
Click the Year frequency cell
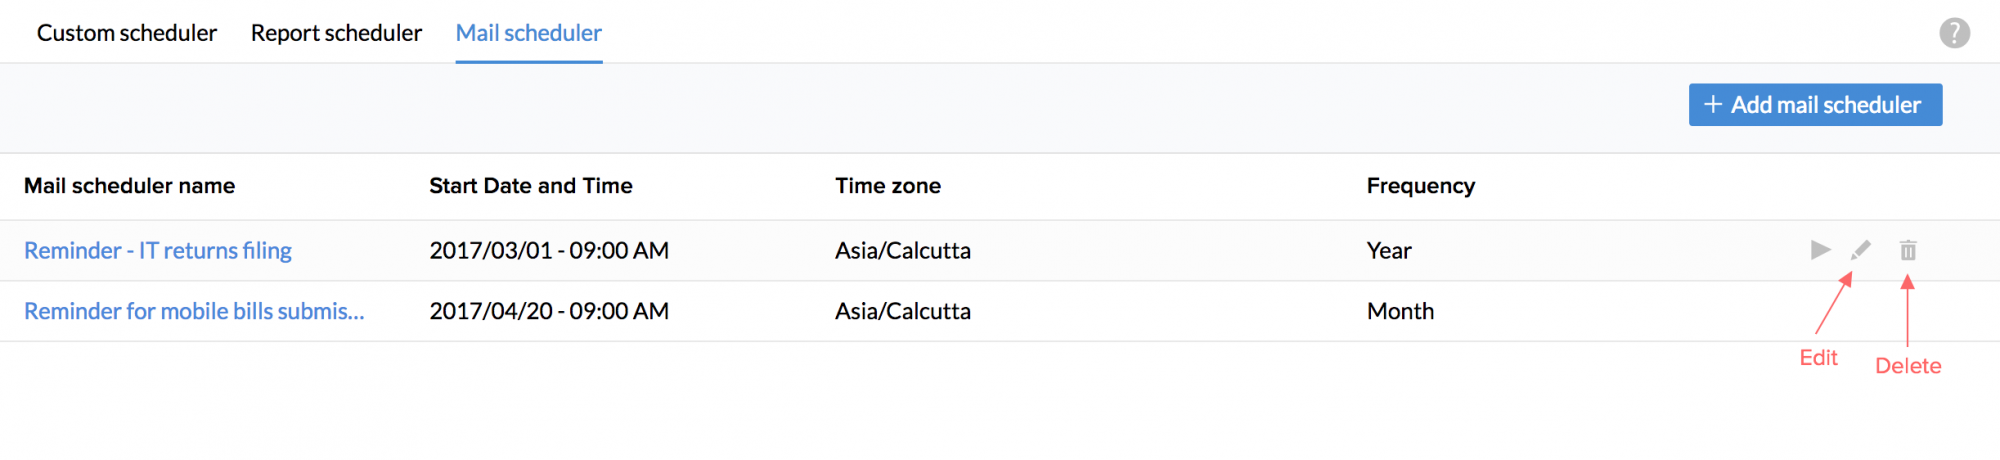point(1389,250)
